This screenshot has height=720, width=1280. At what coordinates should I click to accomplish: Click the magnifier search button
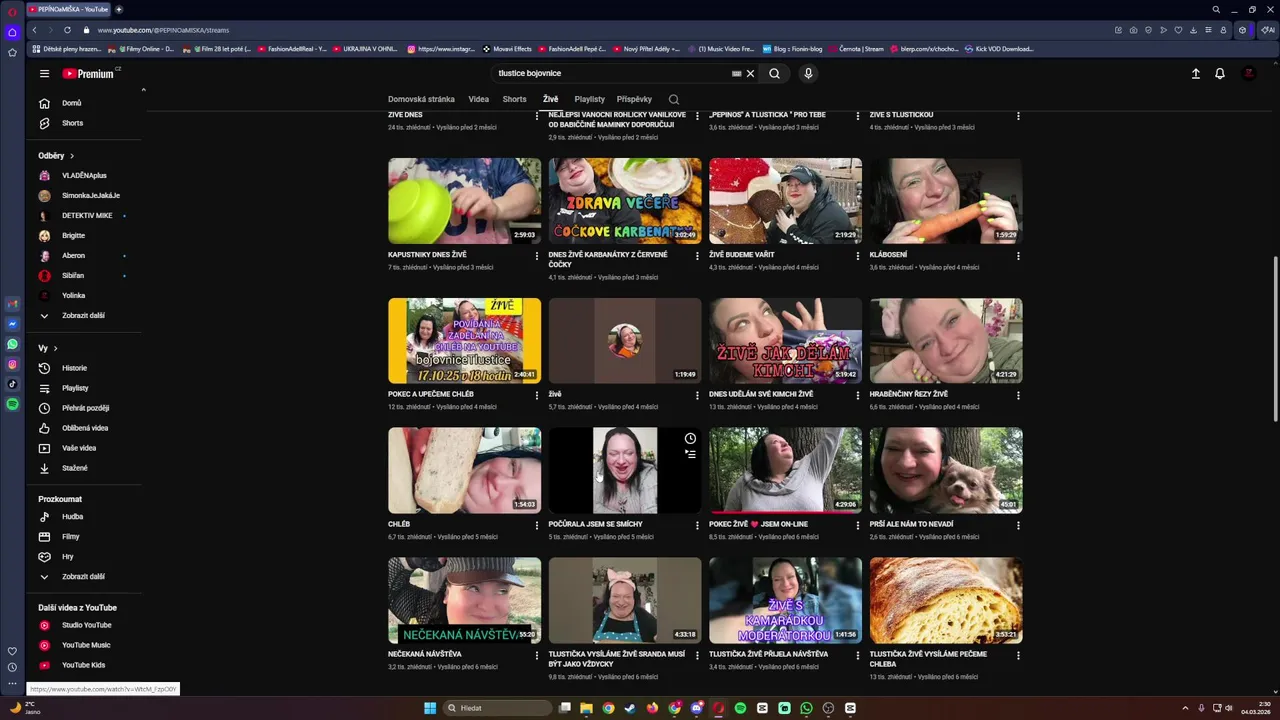tap(774, 73)
